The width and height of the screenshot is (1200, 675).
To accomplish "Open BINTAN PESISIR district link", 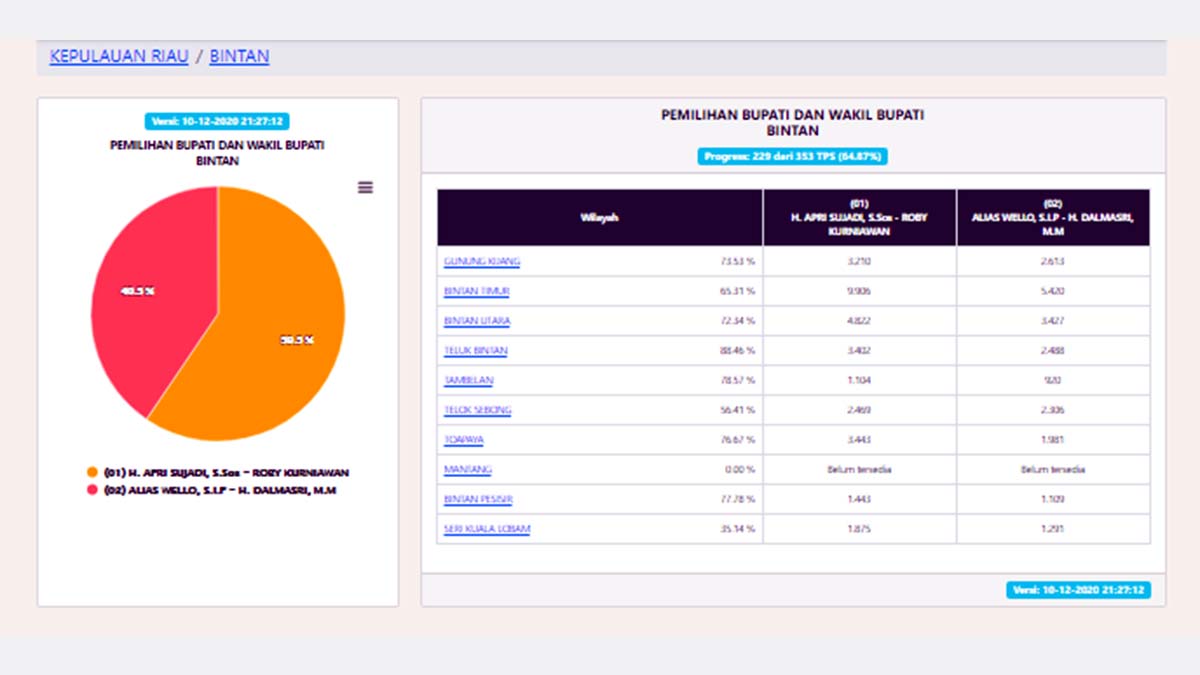I will [x=478, y=499].
